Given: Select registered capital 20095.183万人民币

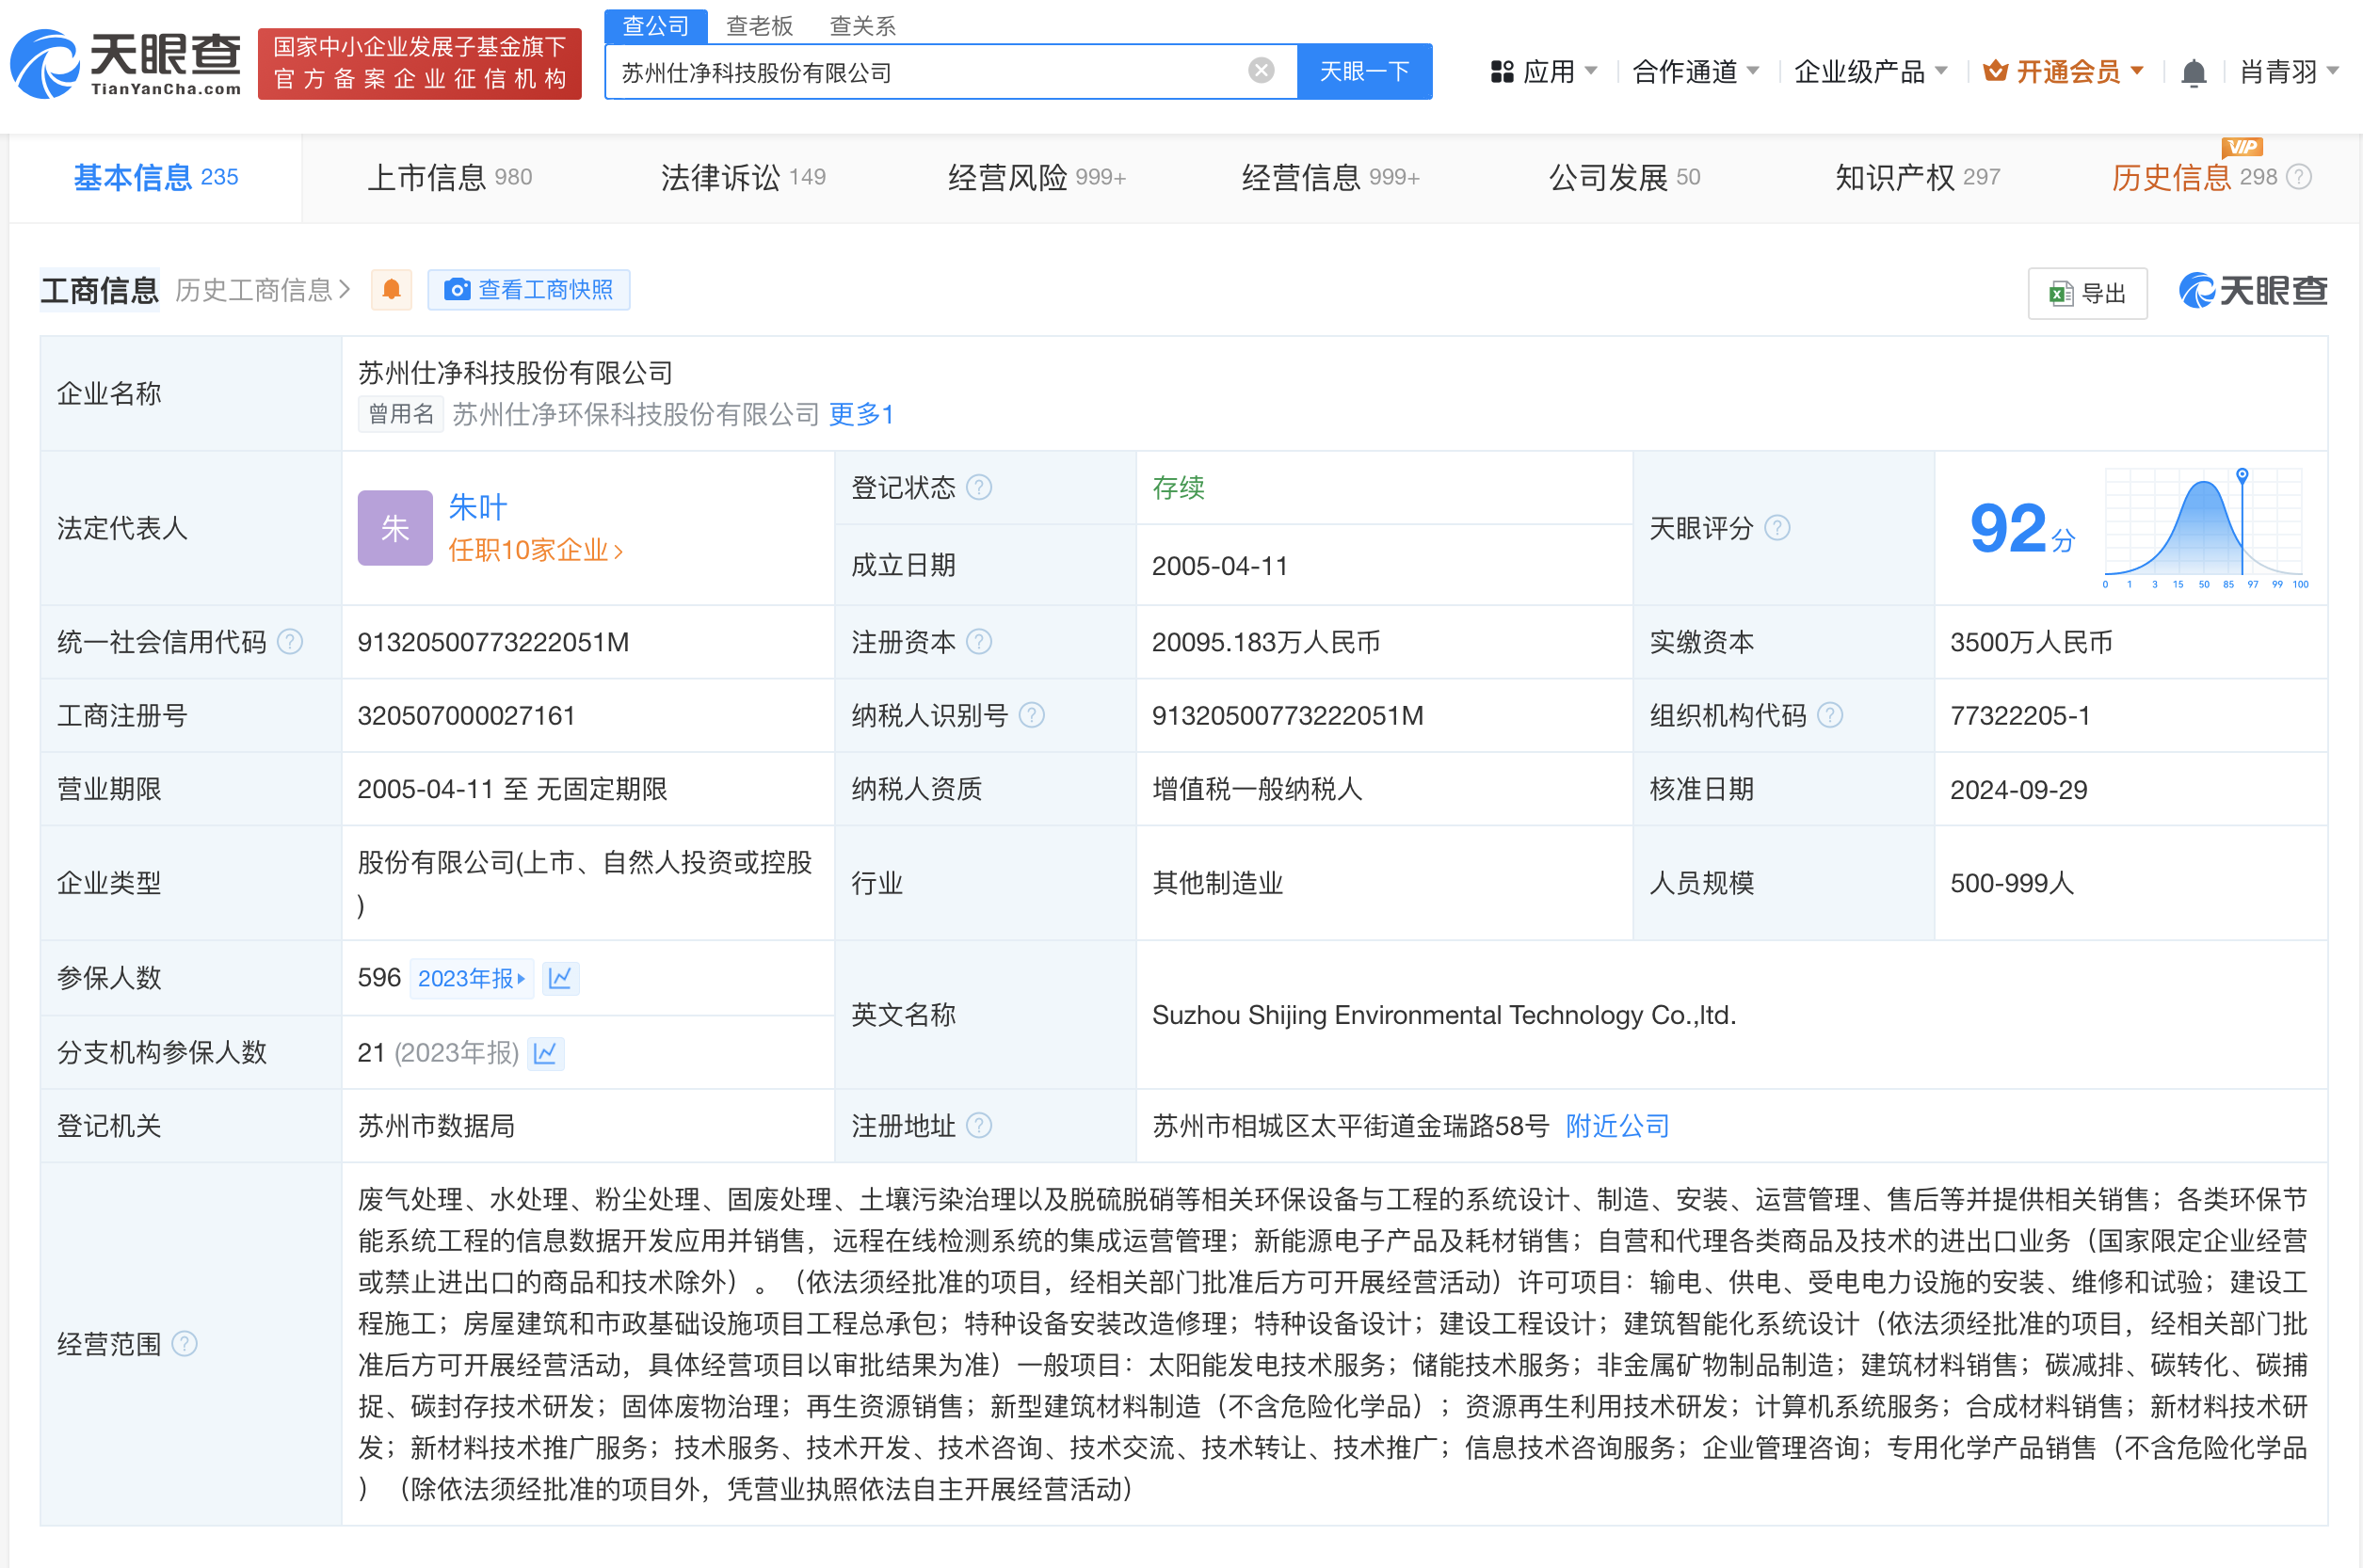Looking at the screenshot, I should click(x=1266, y=641).
